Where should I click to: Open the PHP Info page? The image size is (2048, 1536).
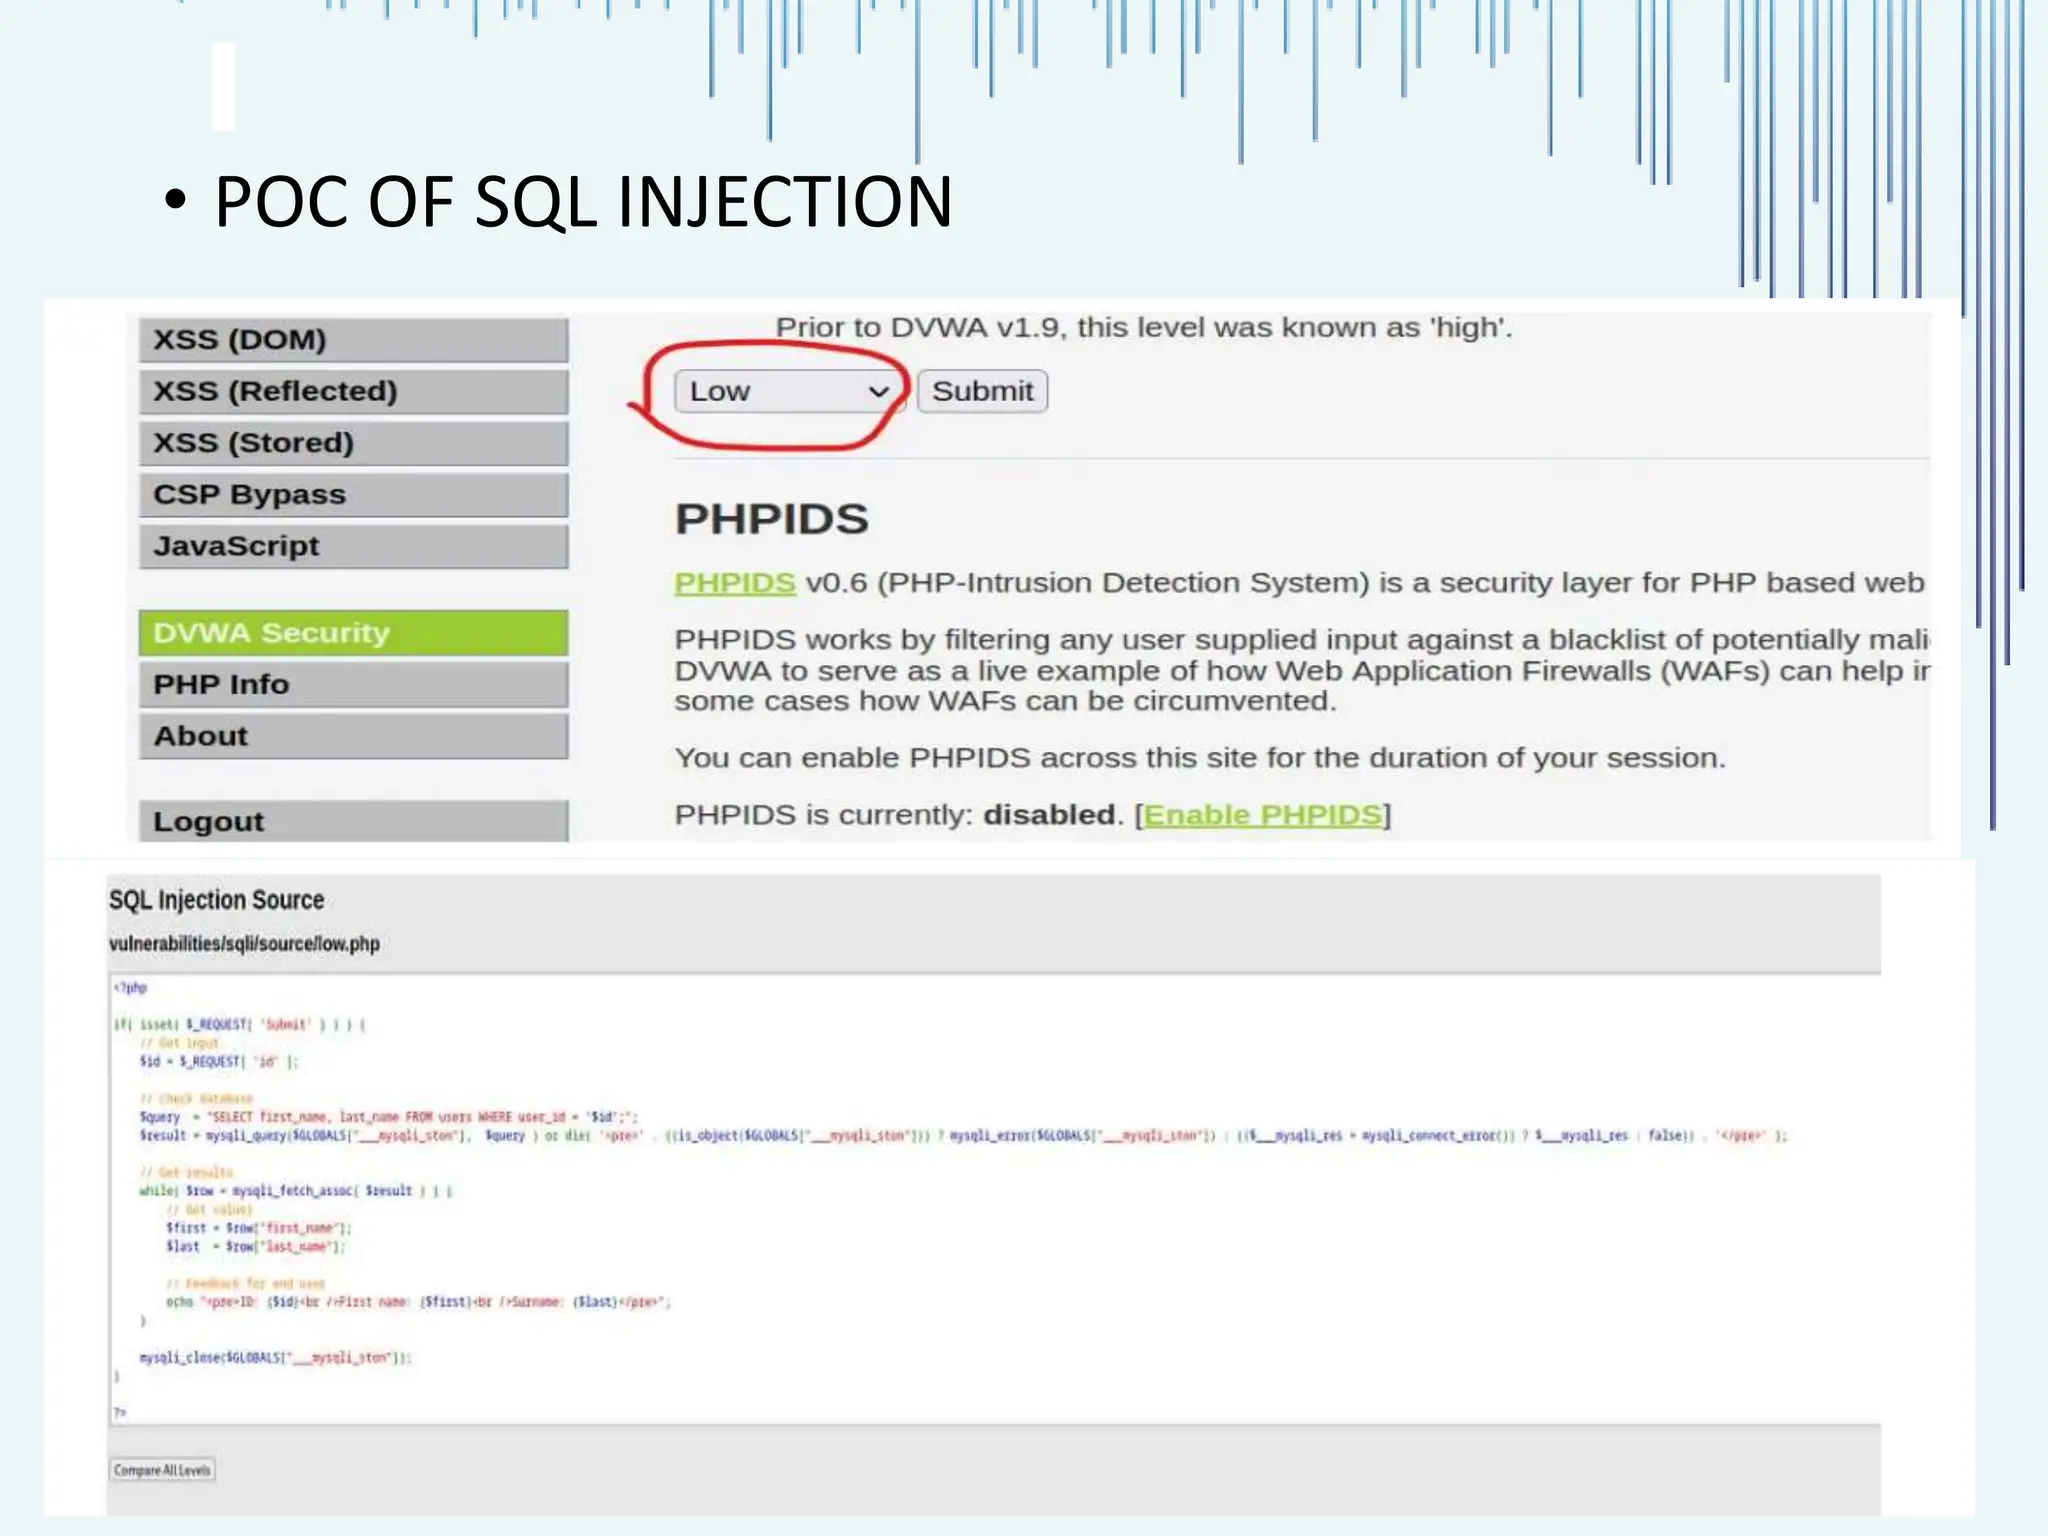(354, 685)
